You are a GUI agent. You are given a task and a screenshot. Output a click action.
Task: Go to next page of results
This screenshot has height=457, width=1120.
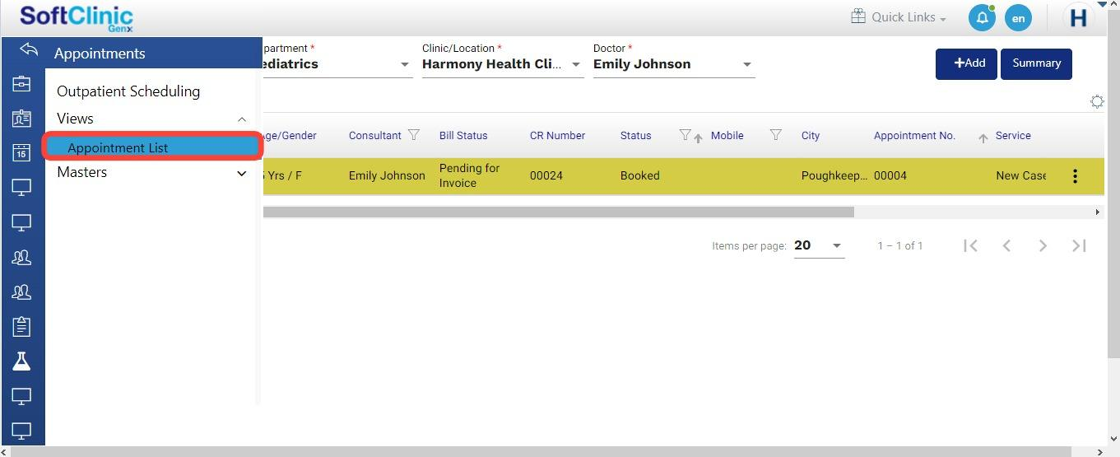1043,246
